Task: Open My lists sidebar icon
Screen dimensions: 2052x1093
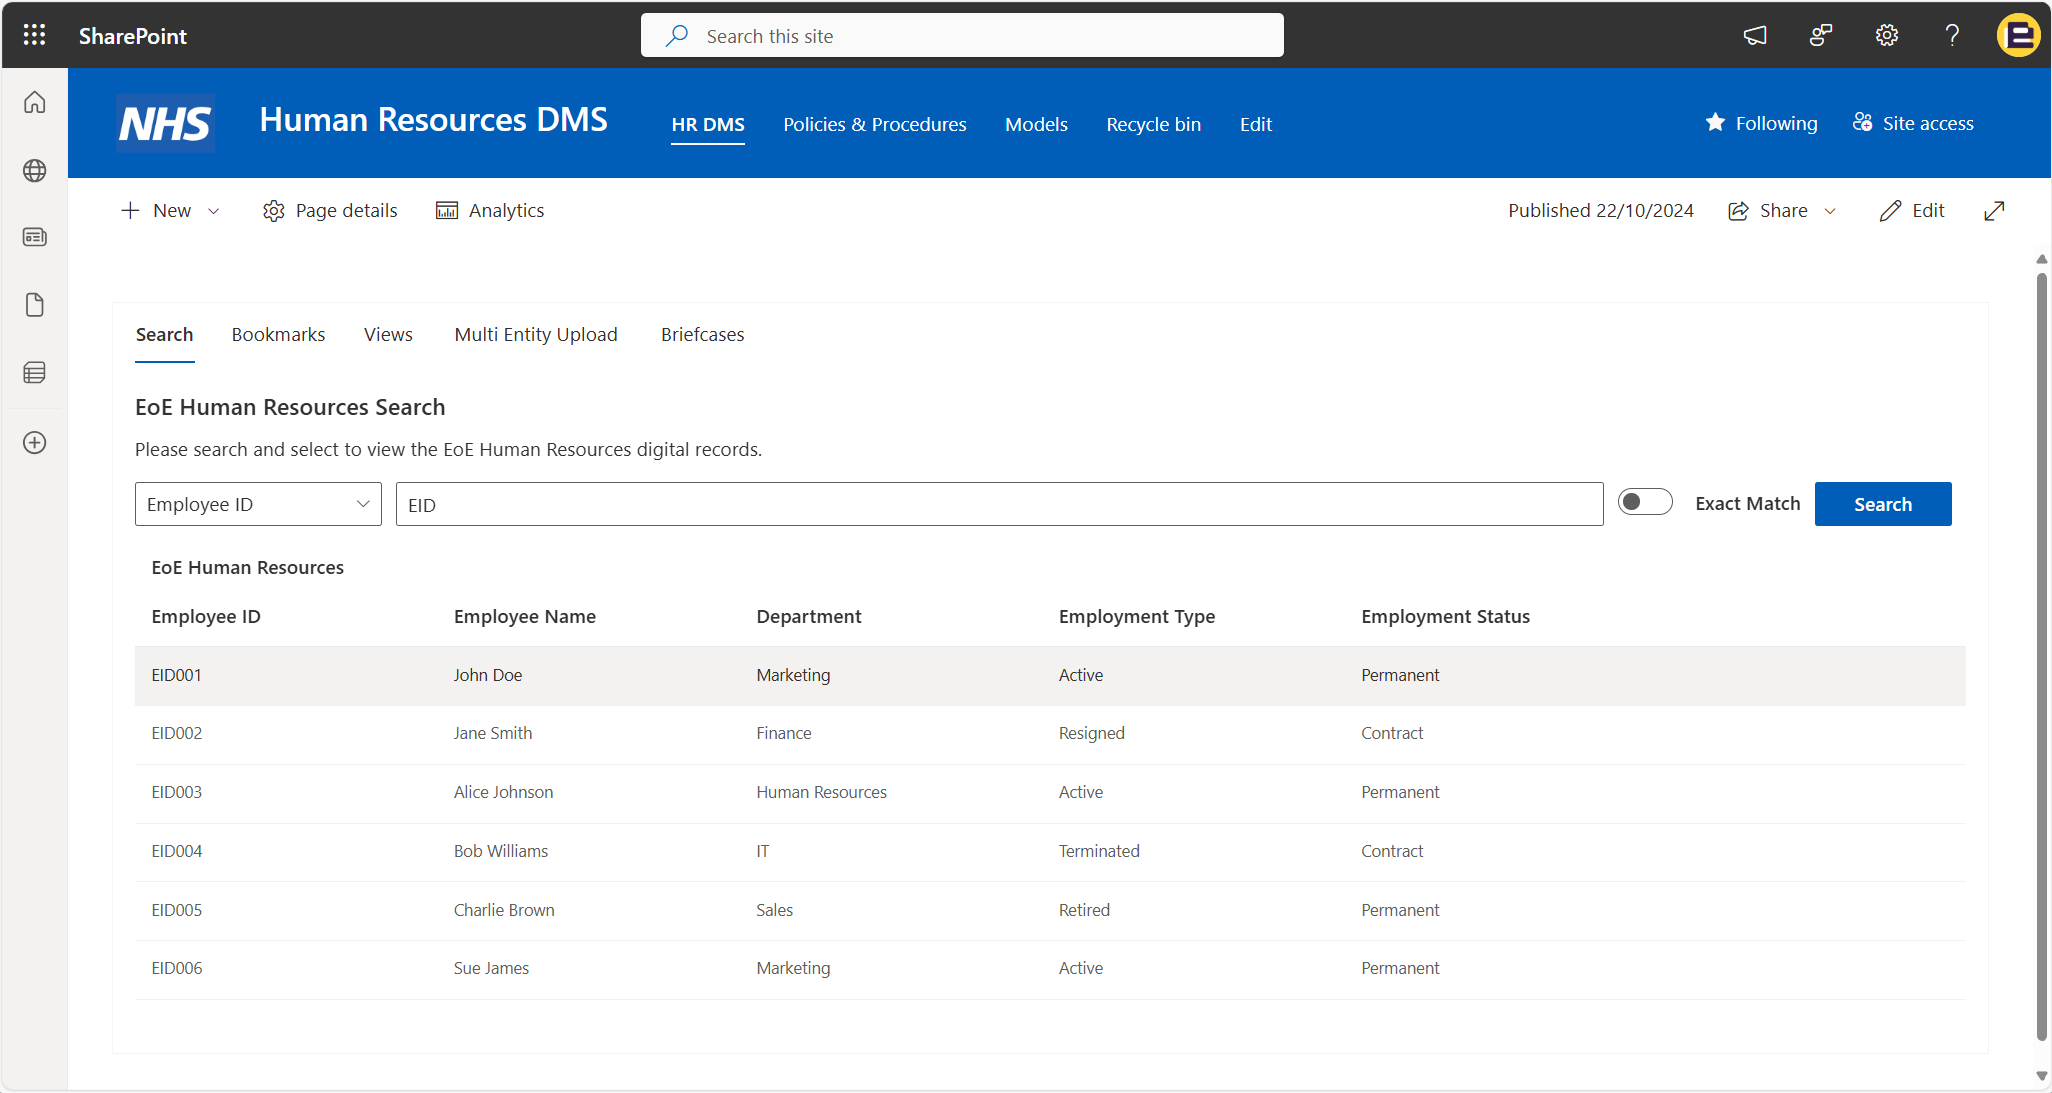Action: coord(34,373)
